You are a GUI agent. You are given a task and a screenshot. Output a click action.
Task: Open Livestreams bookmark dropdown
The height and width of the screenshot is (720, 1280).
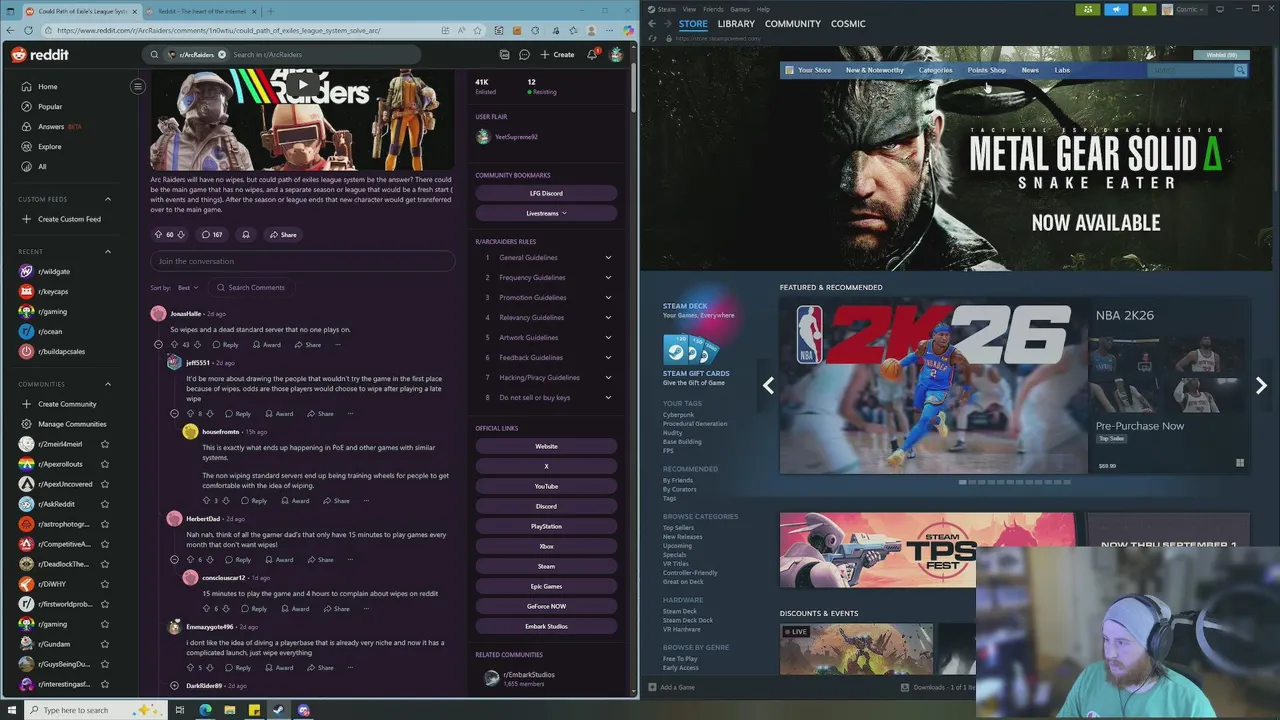coord(546,213)
